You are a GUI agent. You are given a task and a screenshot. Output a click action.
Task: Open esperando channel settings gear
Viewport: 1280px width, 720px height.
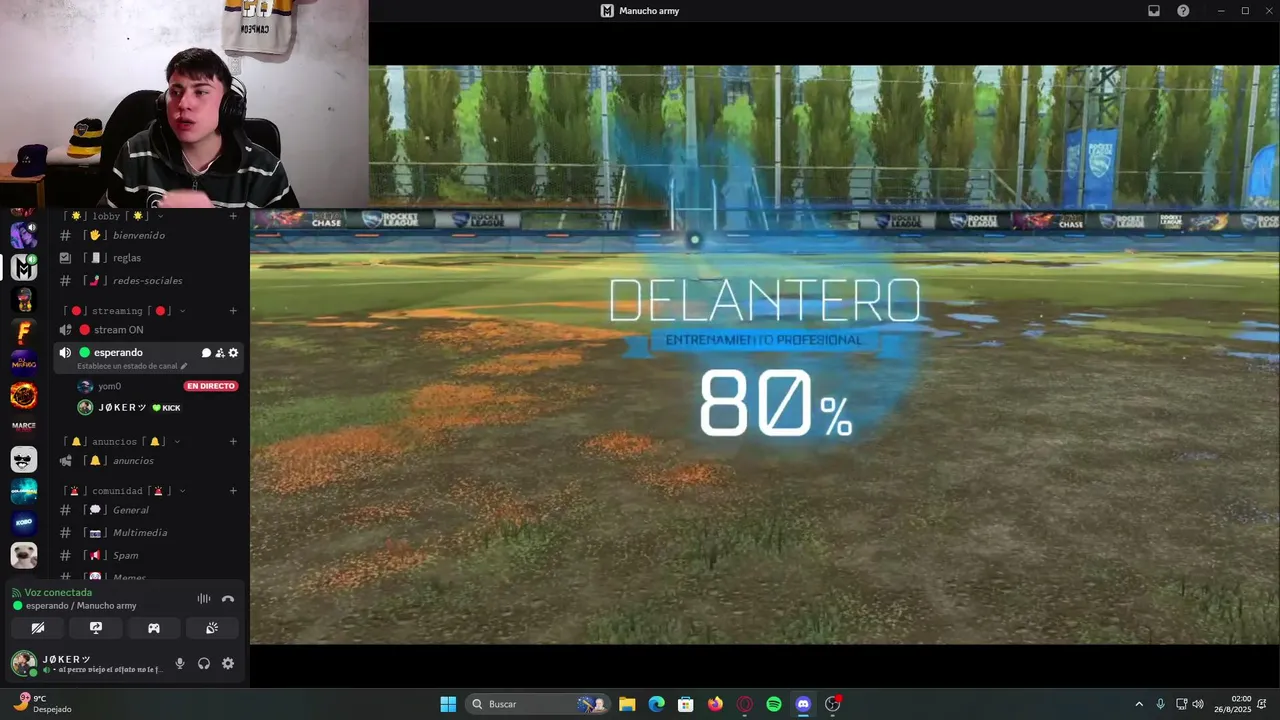[233, 353]
